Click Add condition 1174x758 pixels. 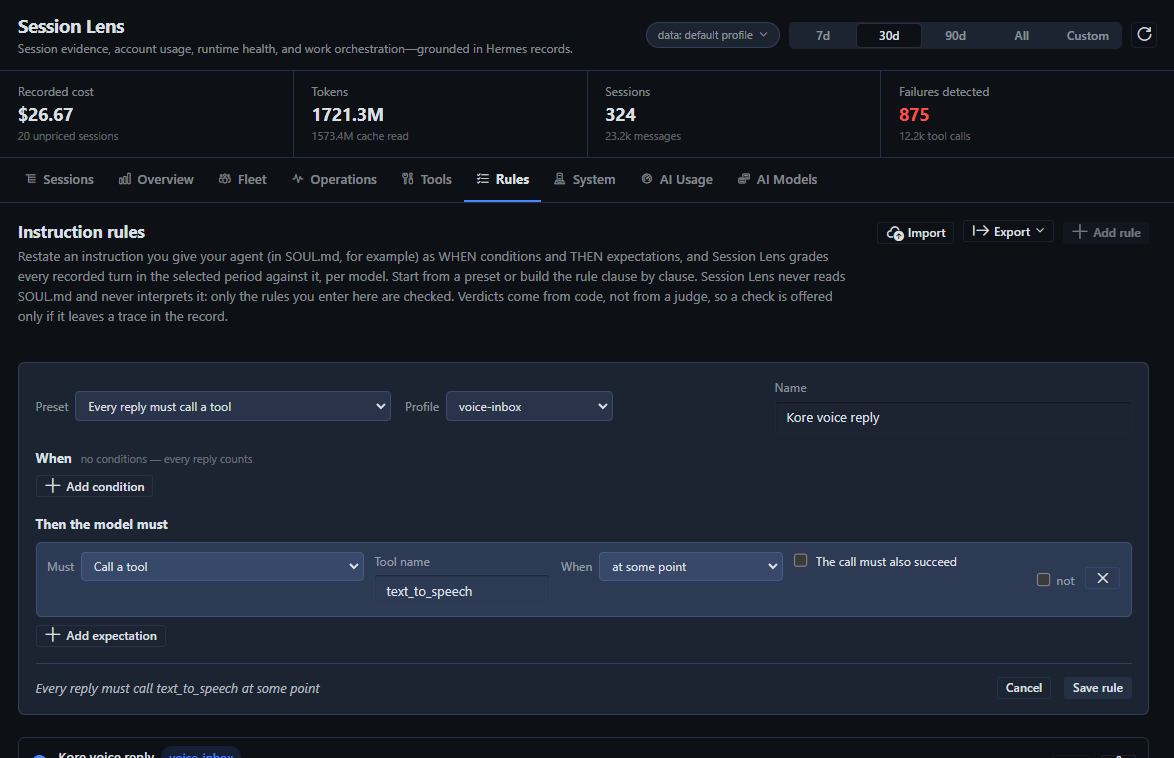94,486
